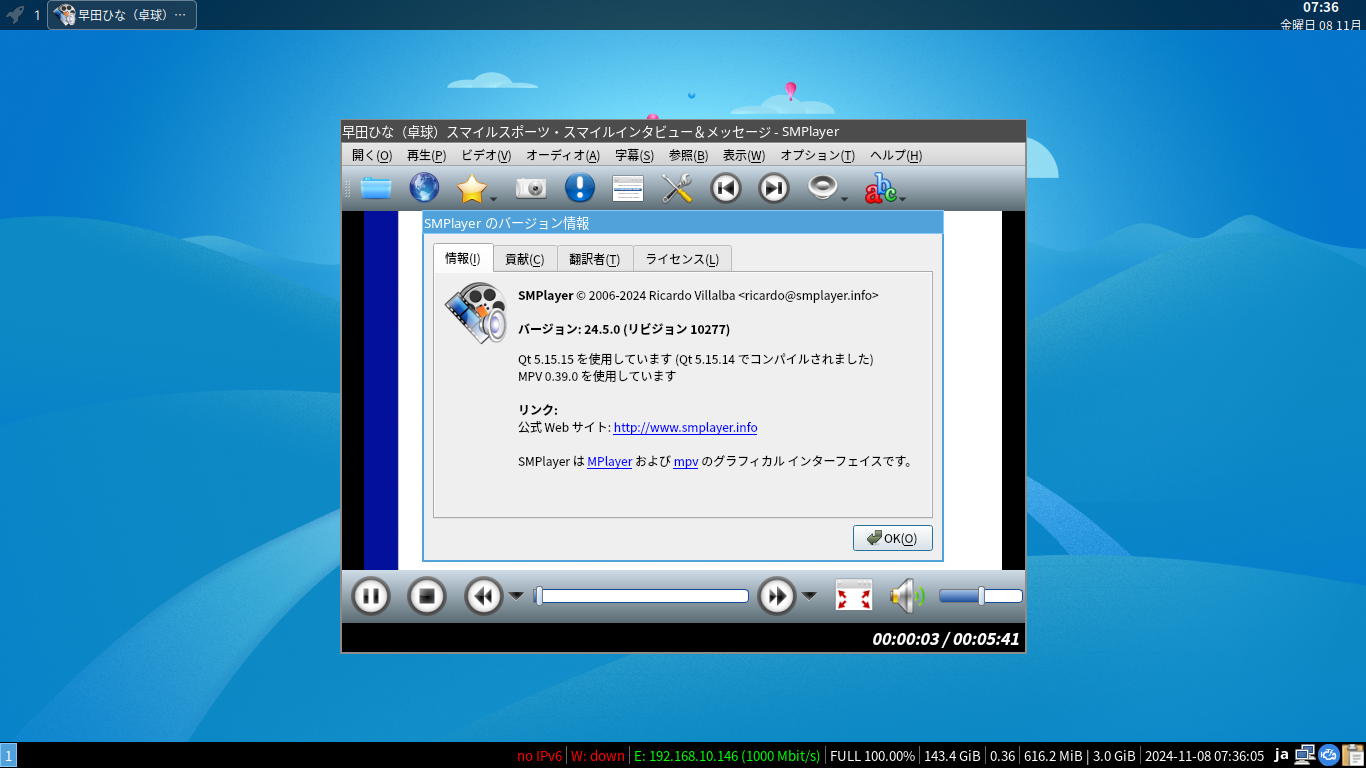This screenshot has height=768, width=1366.
Task: Click the バージョン: 24.5.0 version text
Action: click(624, 330)
